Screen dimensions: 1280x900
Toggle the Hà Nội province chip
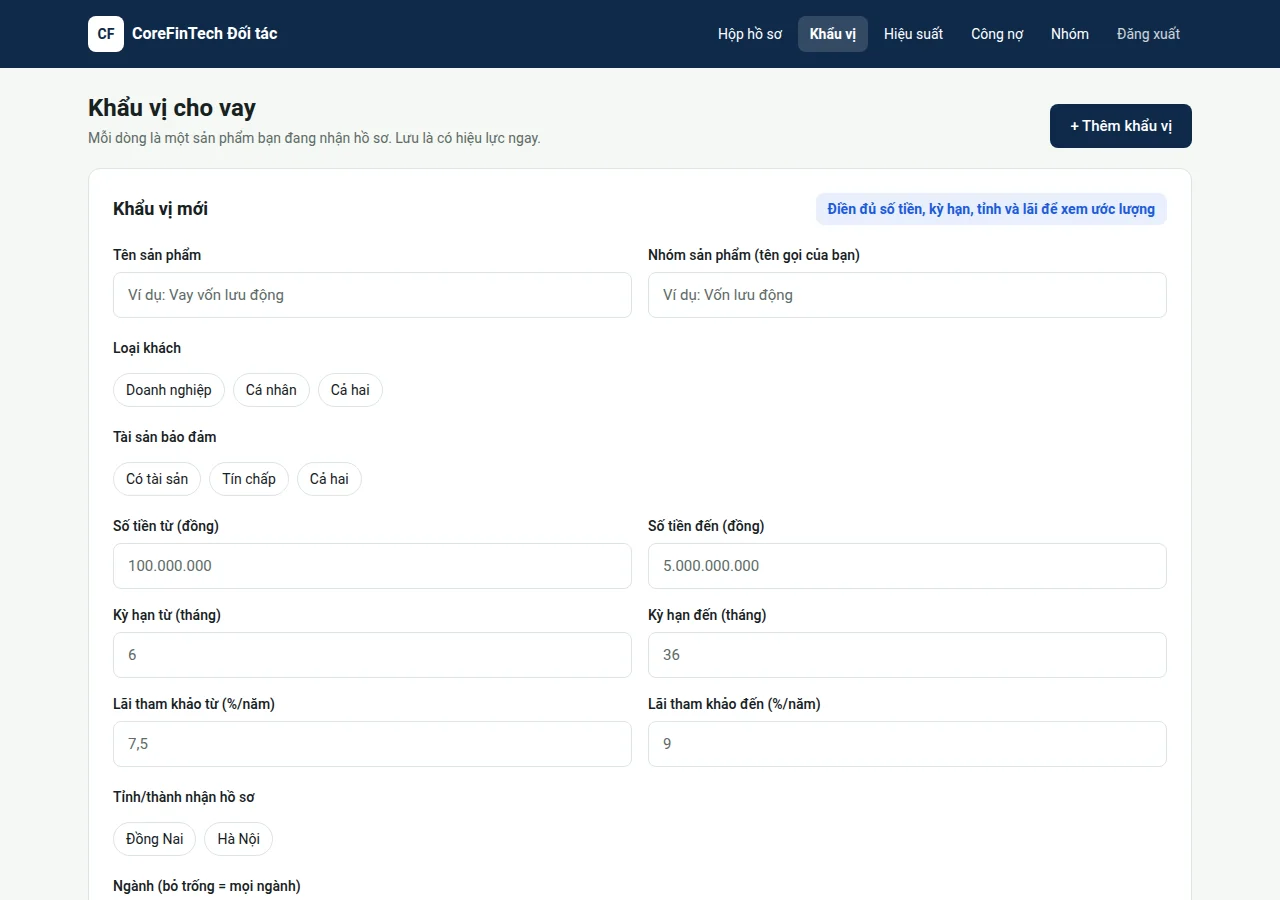(238, 839)
